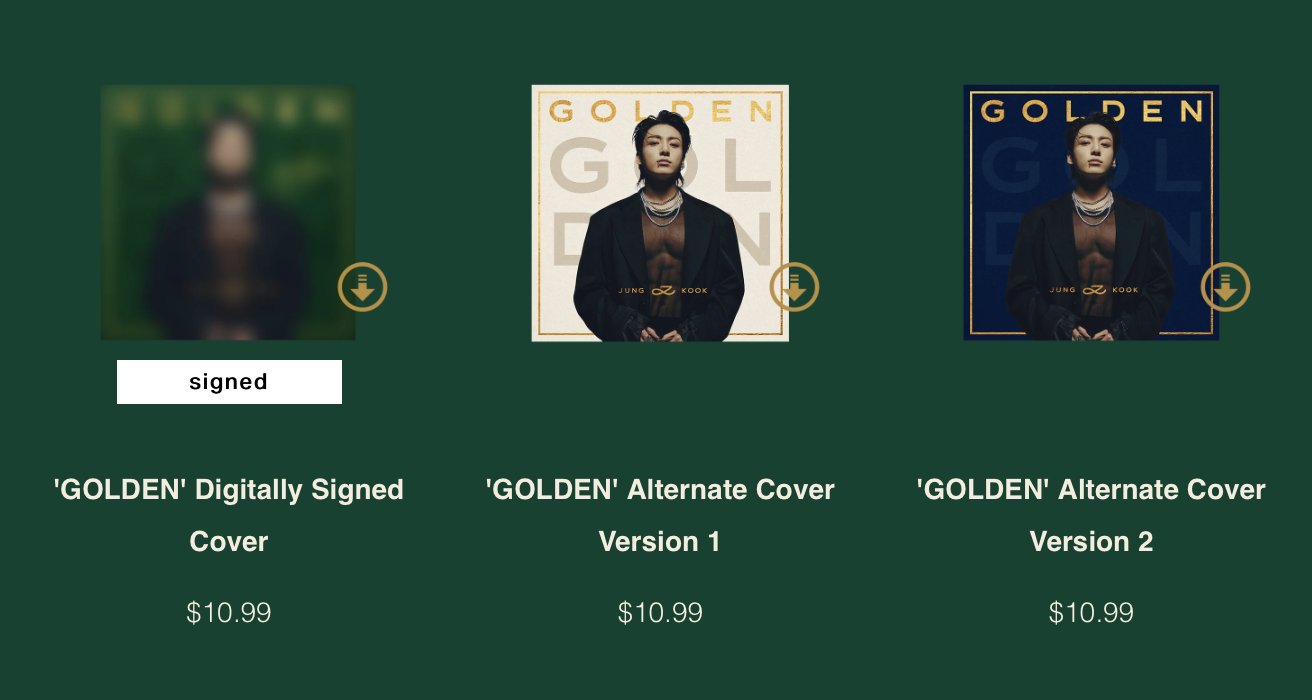Image resolution: width=1312 pixels, height=700 pixels.
Task: Click the white 'signed' button
Action: point(229,382)
